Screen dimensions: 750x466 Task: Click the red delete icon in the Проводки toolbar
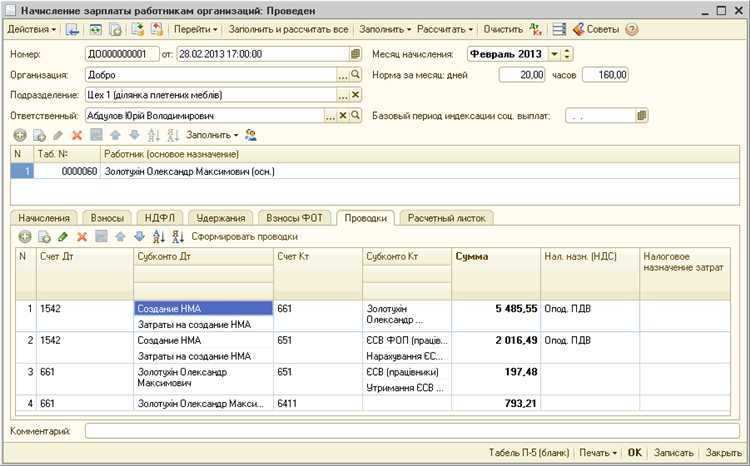tap(80, 237)
